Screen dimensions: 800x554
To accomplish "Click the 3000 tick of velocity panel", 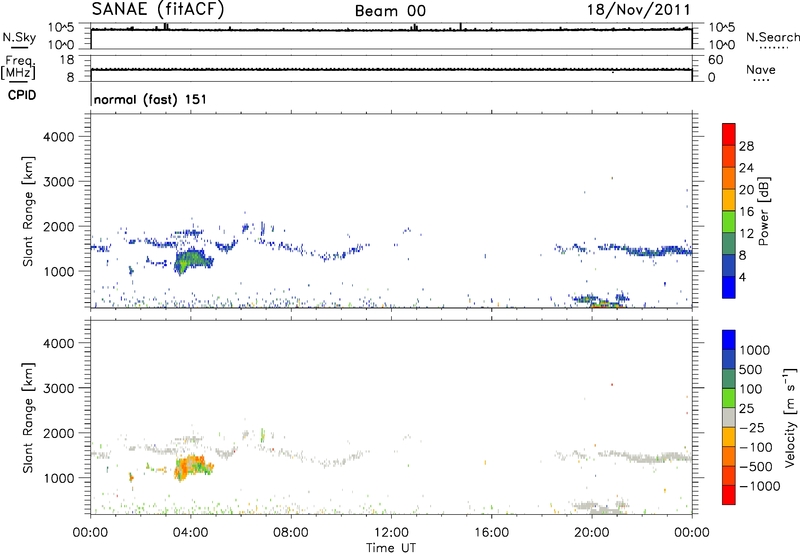I will coord(59,388).
